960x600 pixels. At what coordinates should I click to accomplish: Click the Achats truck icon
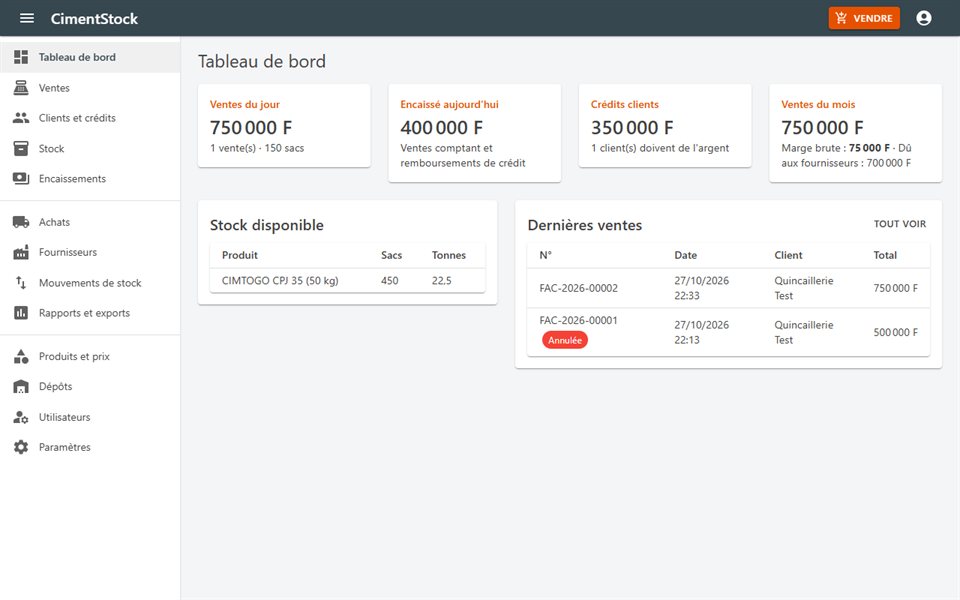click(x=21, y=222)
